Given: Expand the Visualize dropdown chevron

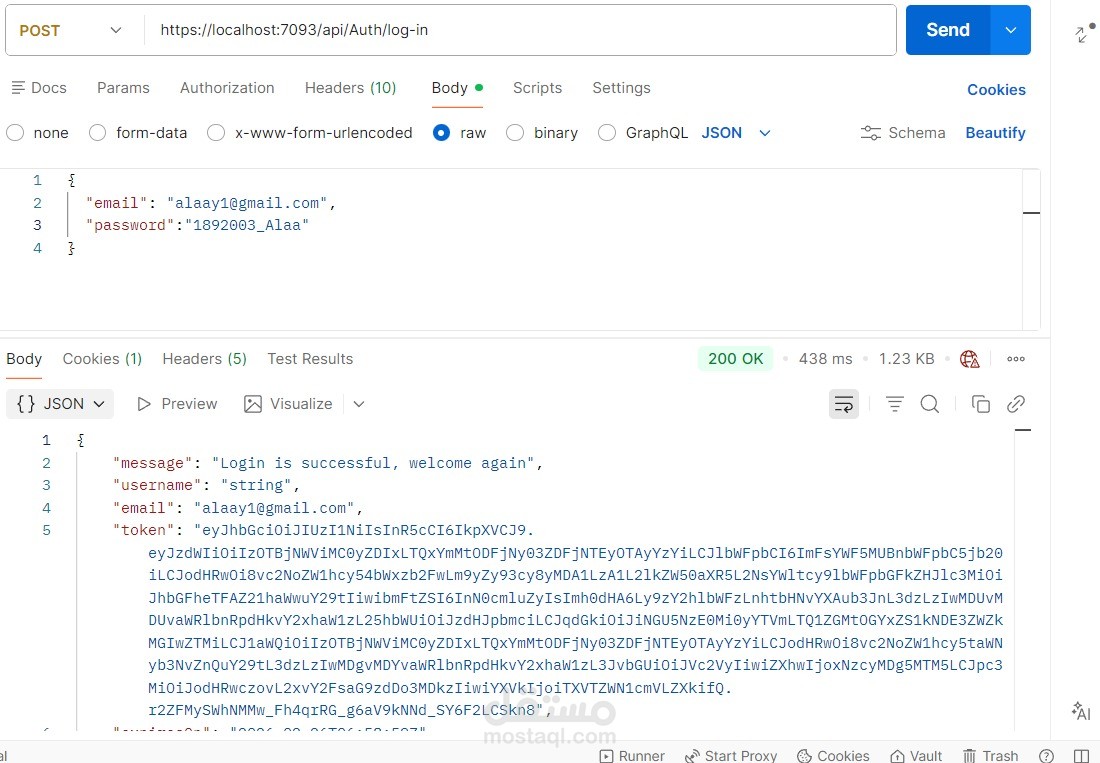Looking at the screenshot, I should coord(358,403).
